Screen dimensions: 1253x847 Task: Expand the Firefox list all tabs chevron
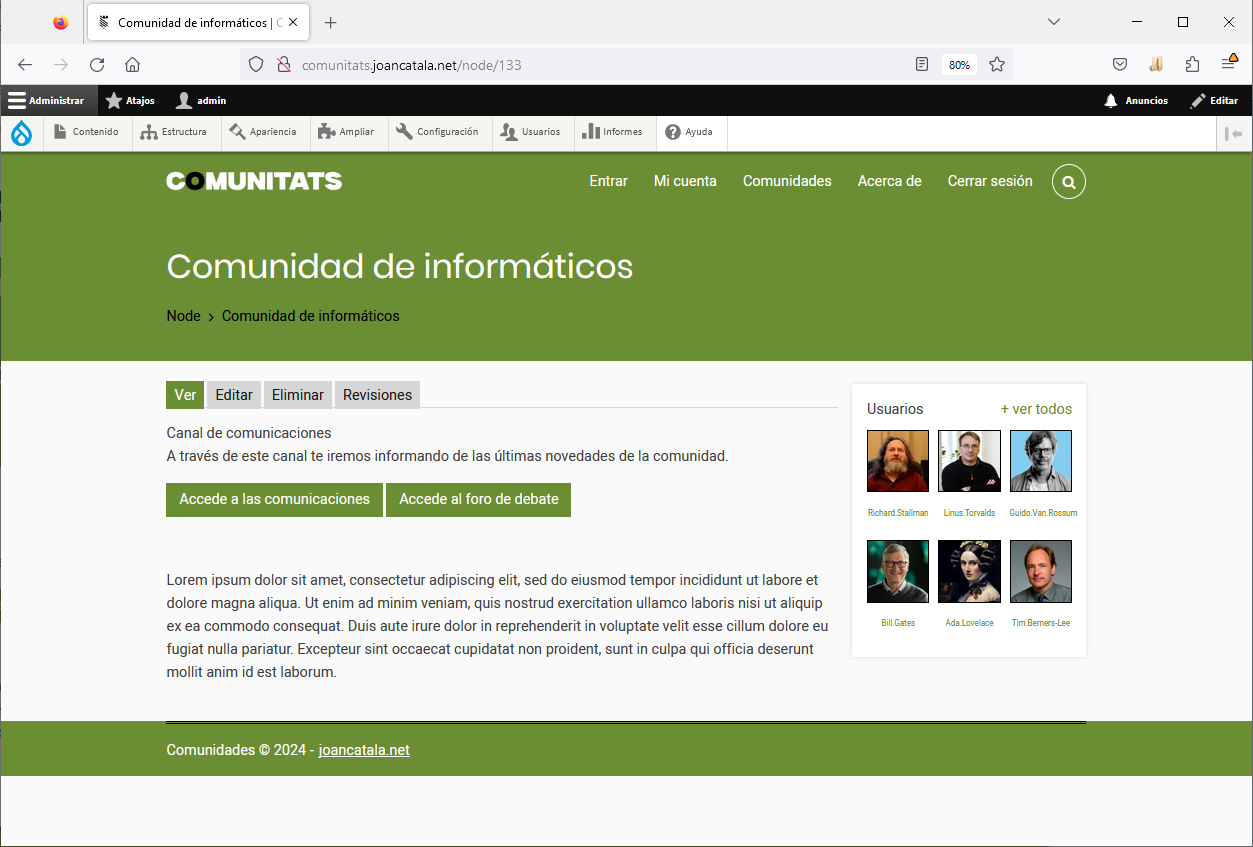1053,22
